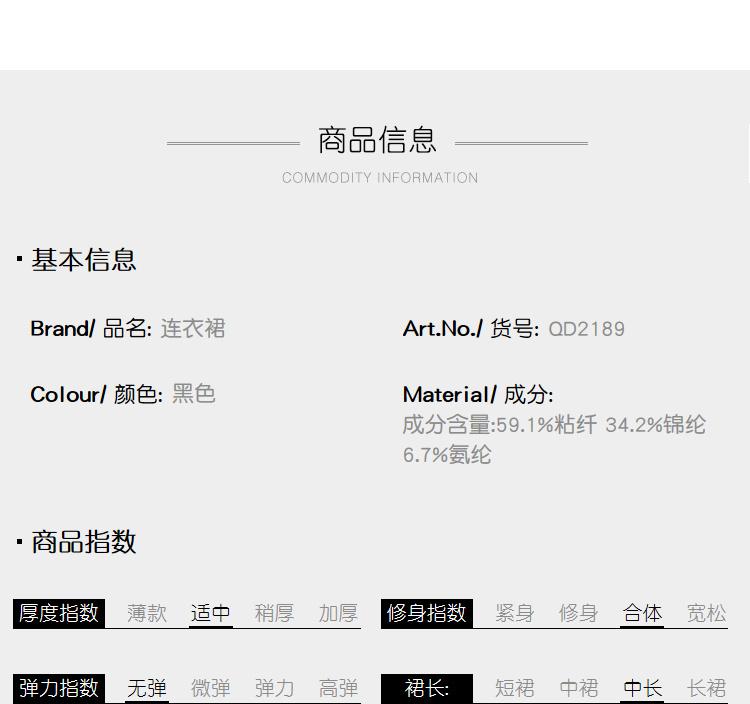
Task: Choose fit option 紧身
Action: [x=515, y=614]
